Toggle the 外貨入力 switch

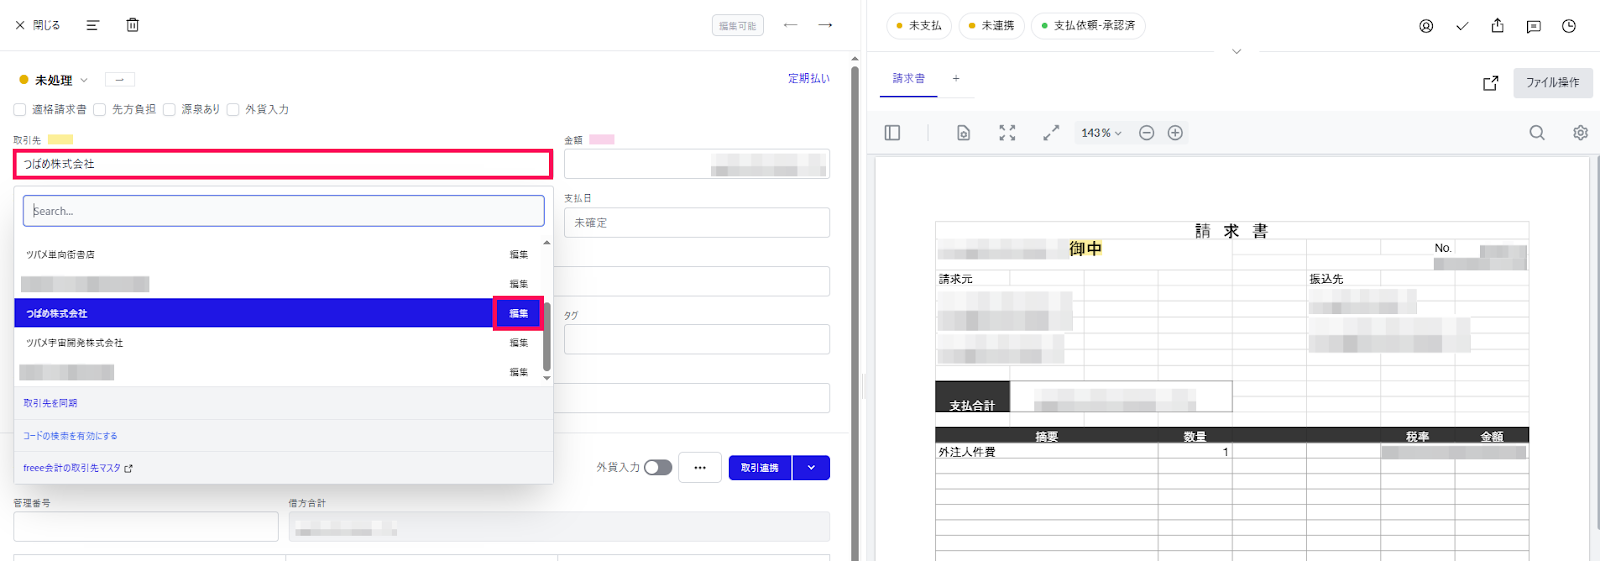pos(658,467)
